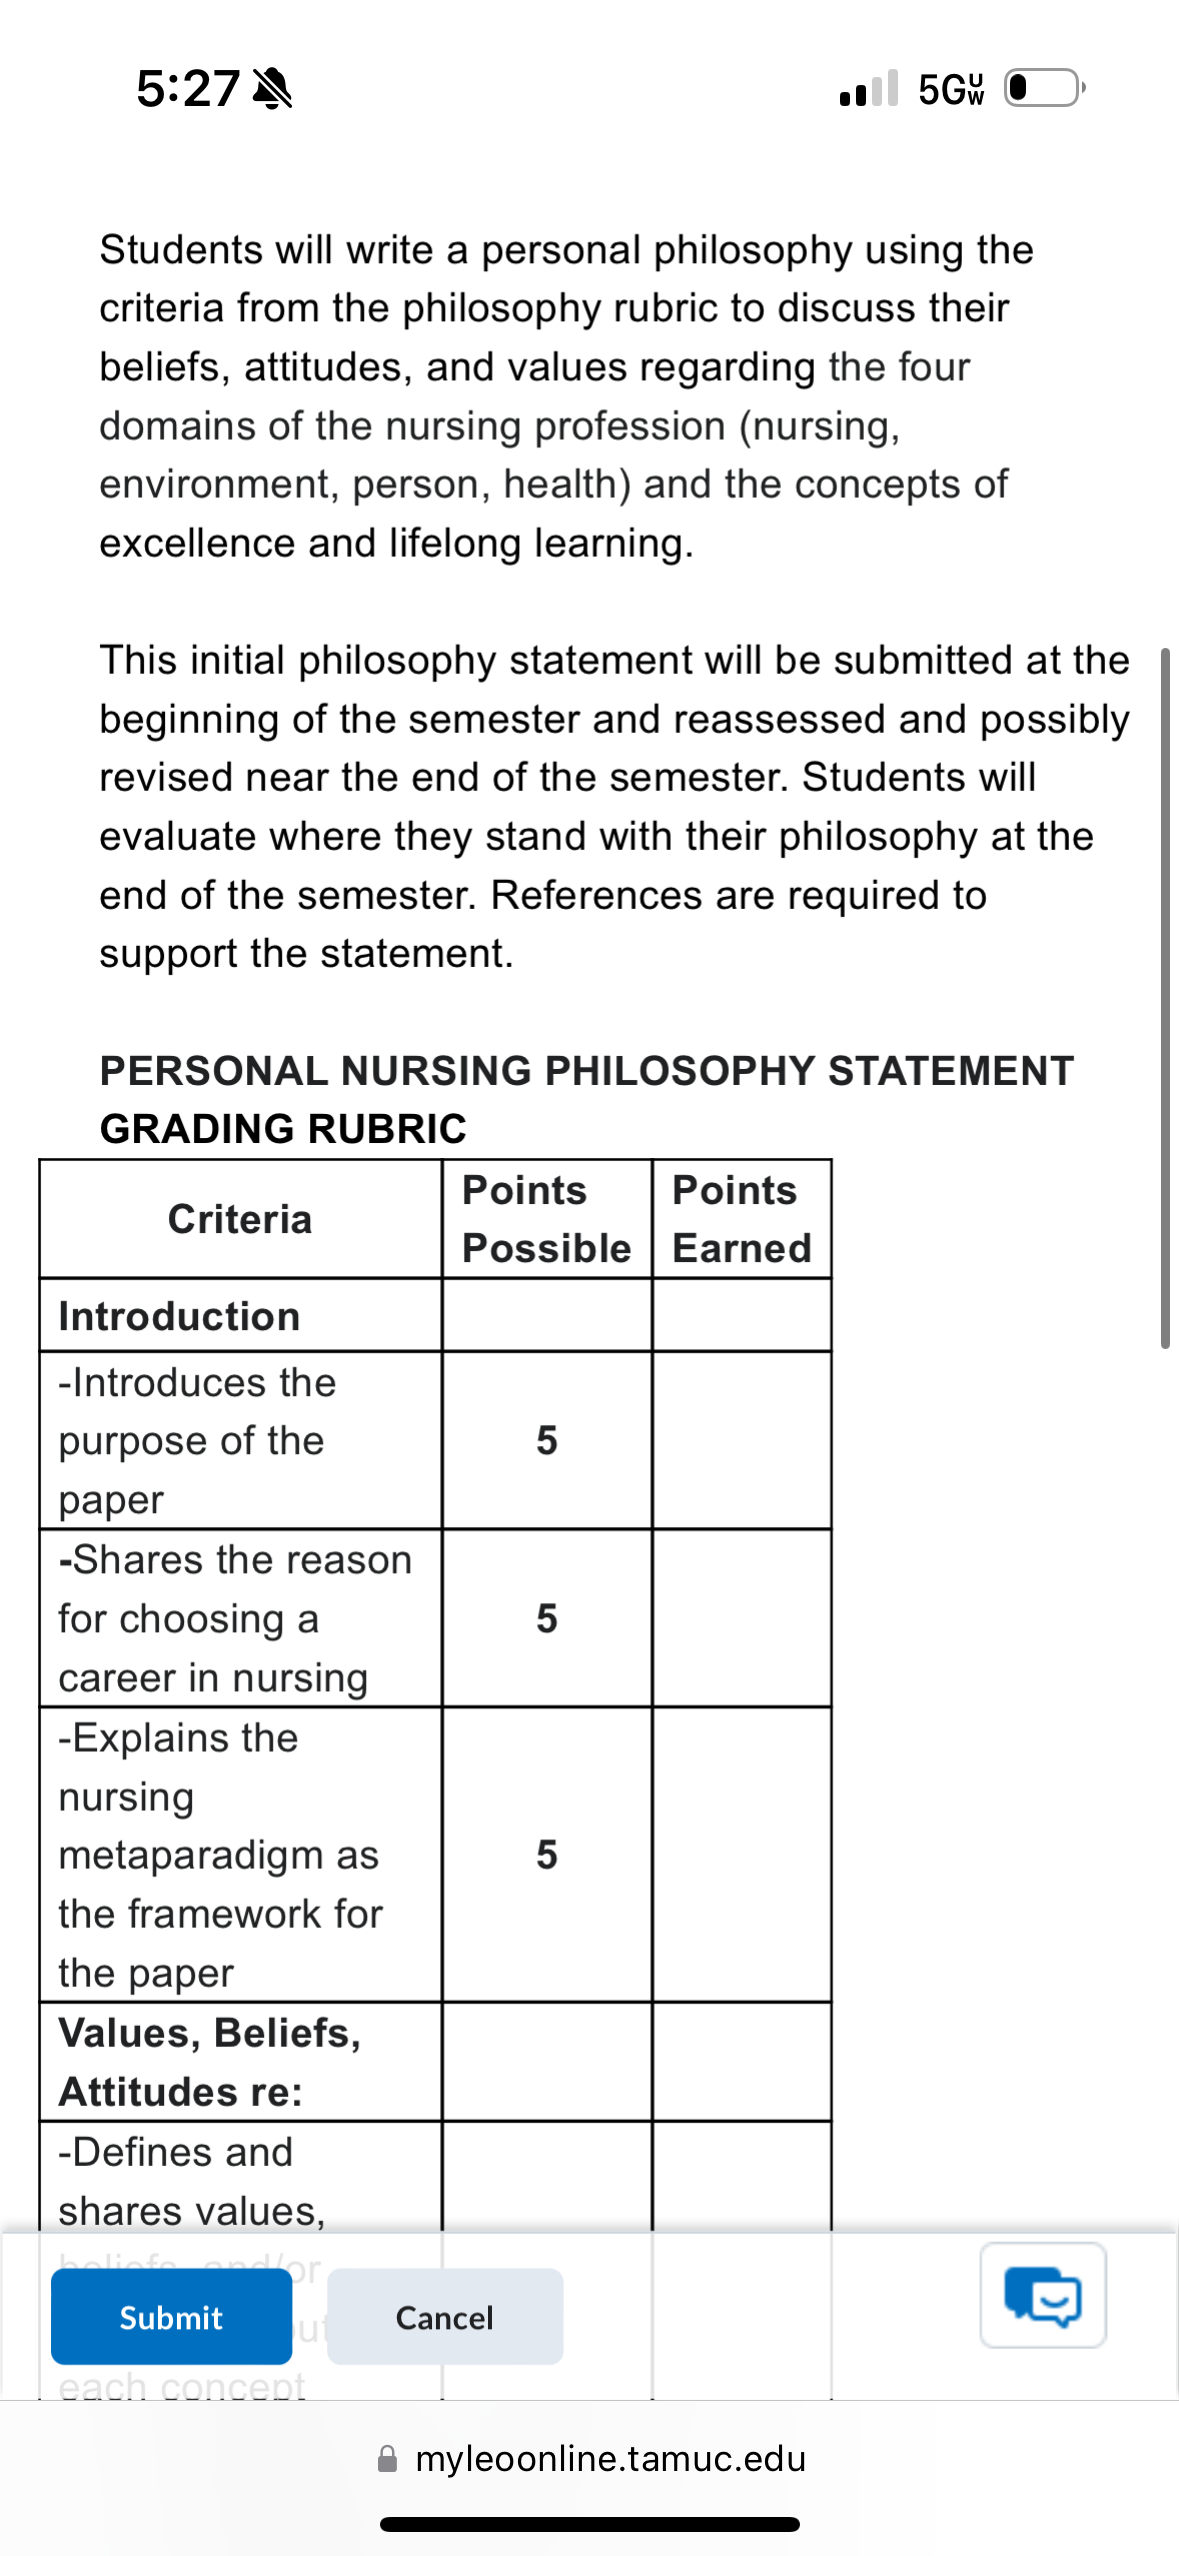Screen dimensions: 1179x2556
Task: Click the vertical page scrollbar
Action: pyautogui.click(x=1165, y=998)
